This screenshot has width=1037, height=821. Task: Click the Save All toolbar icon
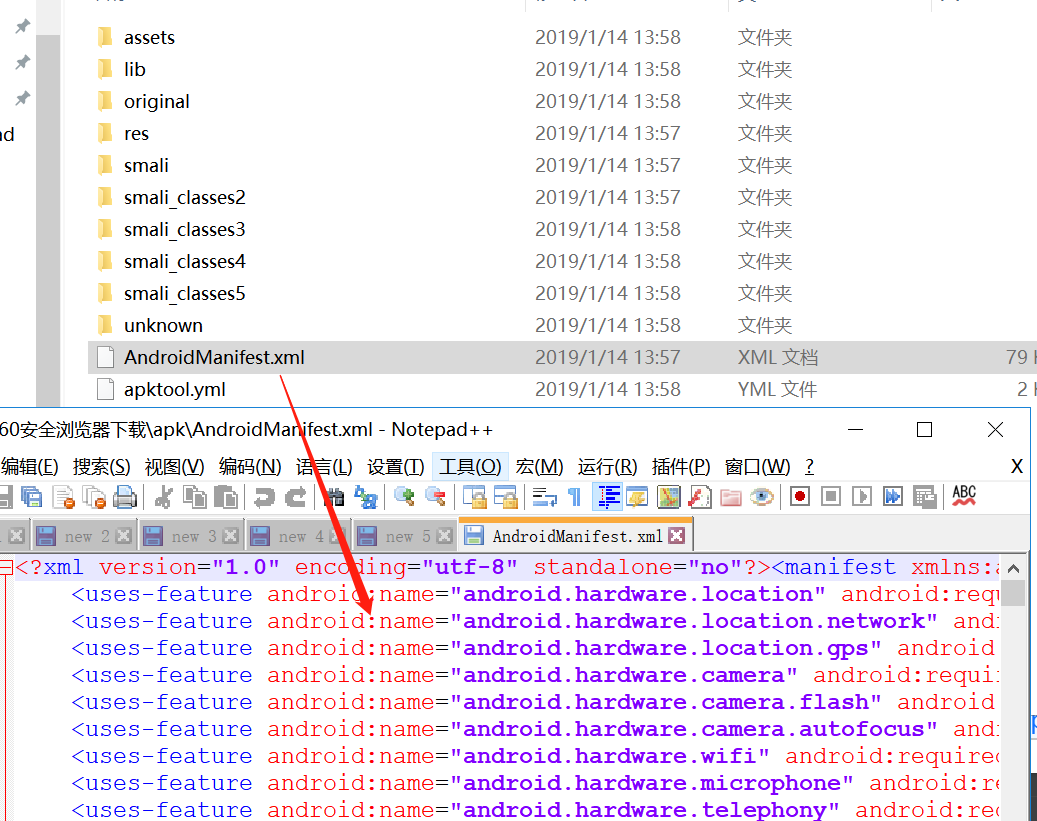[x=31, y=497]
